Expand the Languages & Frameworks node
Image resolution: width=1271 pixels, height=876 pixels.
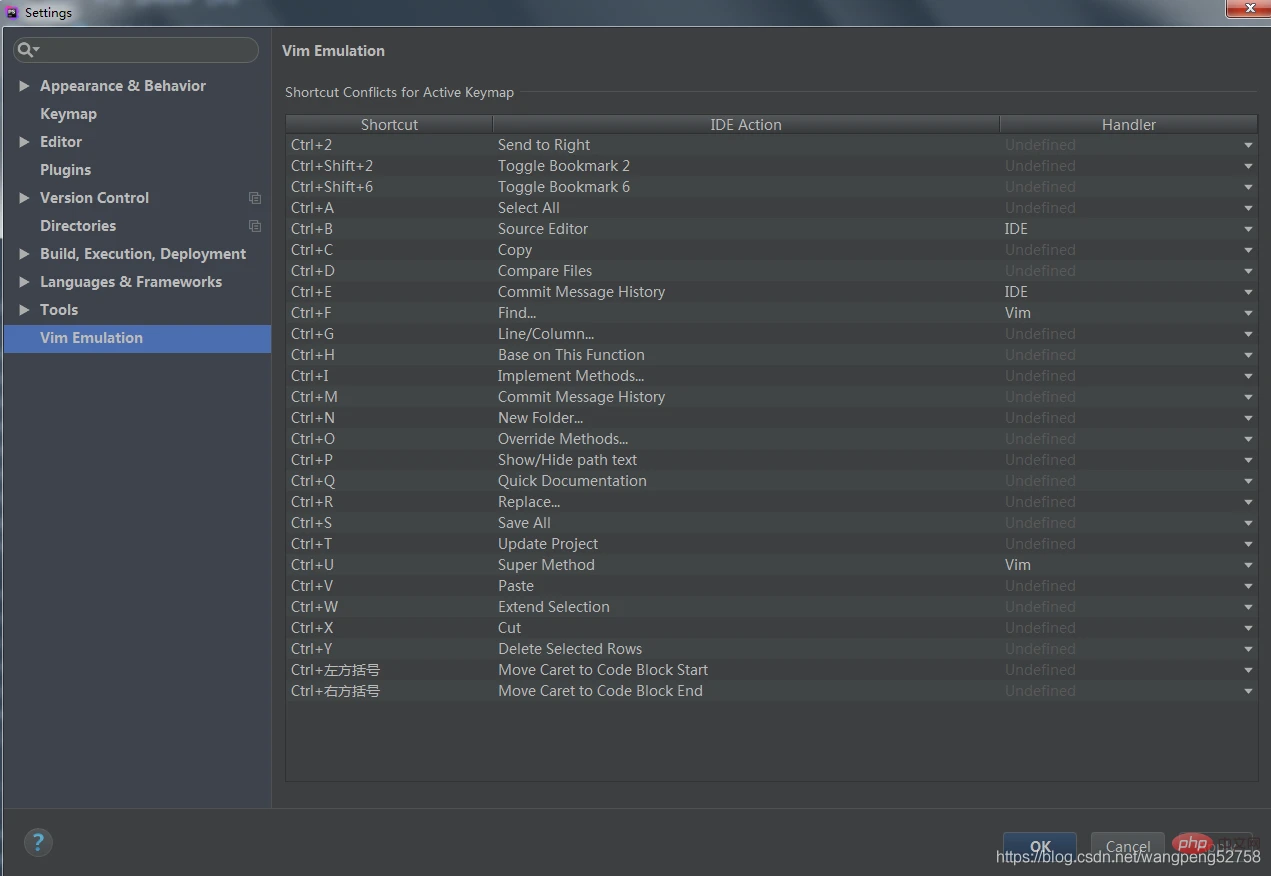pos(24,282)
